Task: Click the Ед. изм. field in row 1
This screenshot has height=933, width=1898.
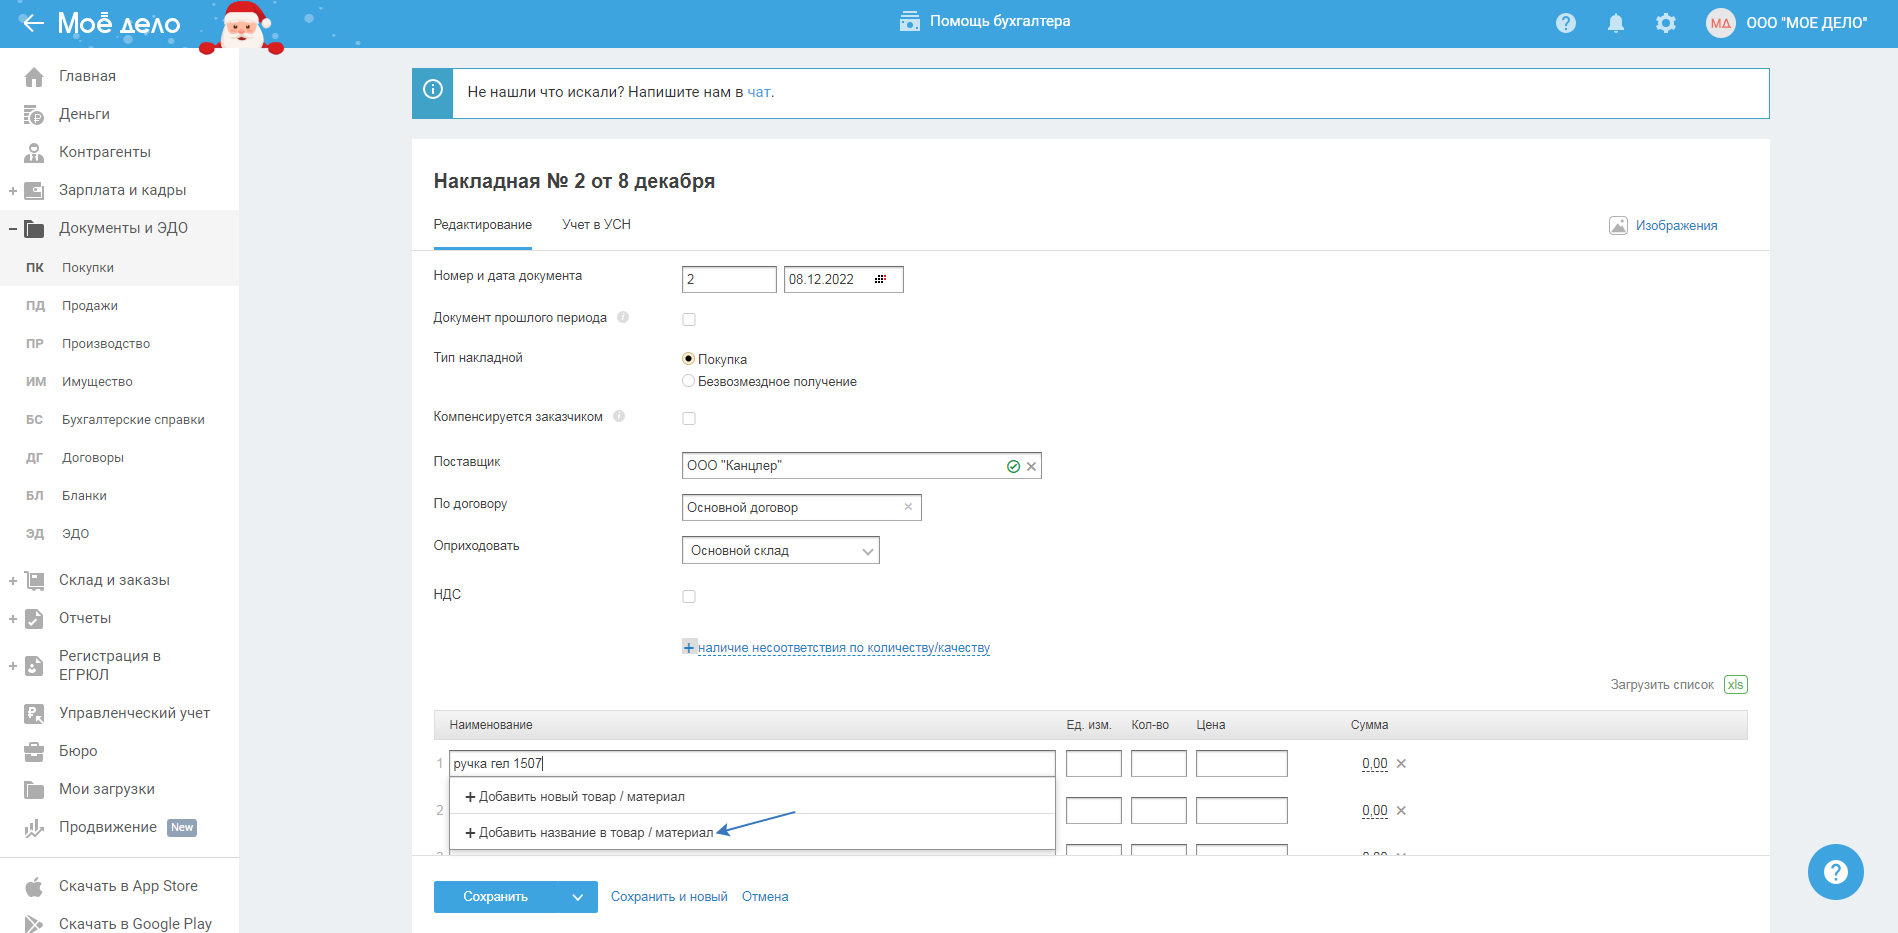Action: [1094, 764]
